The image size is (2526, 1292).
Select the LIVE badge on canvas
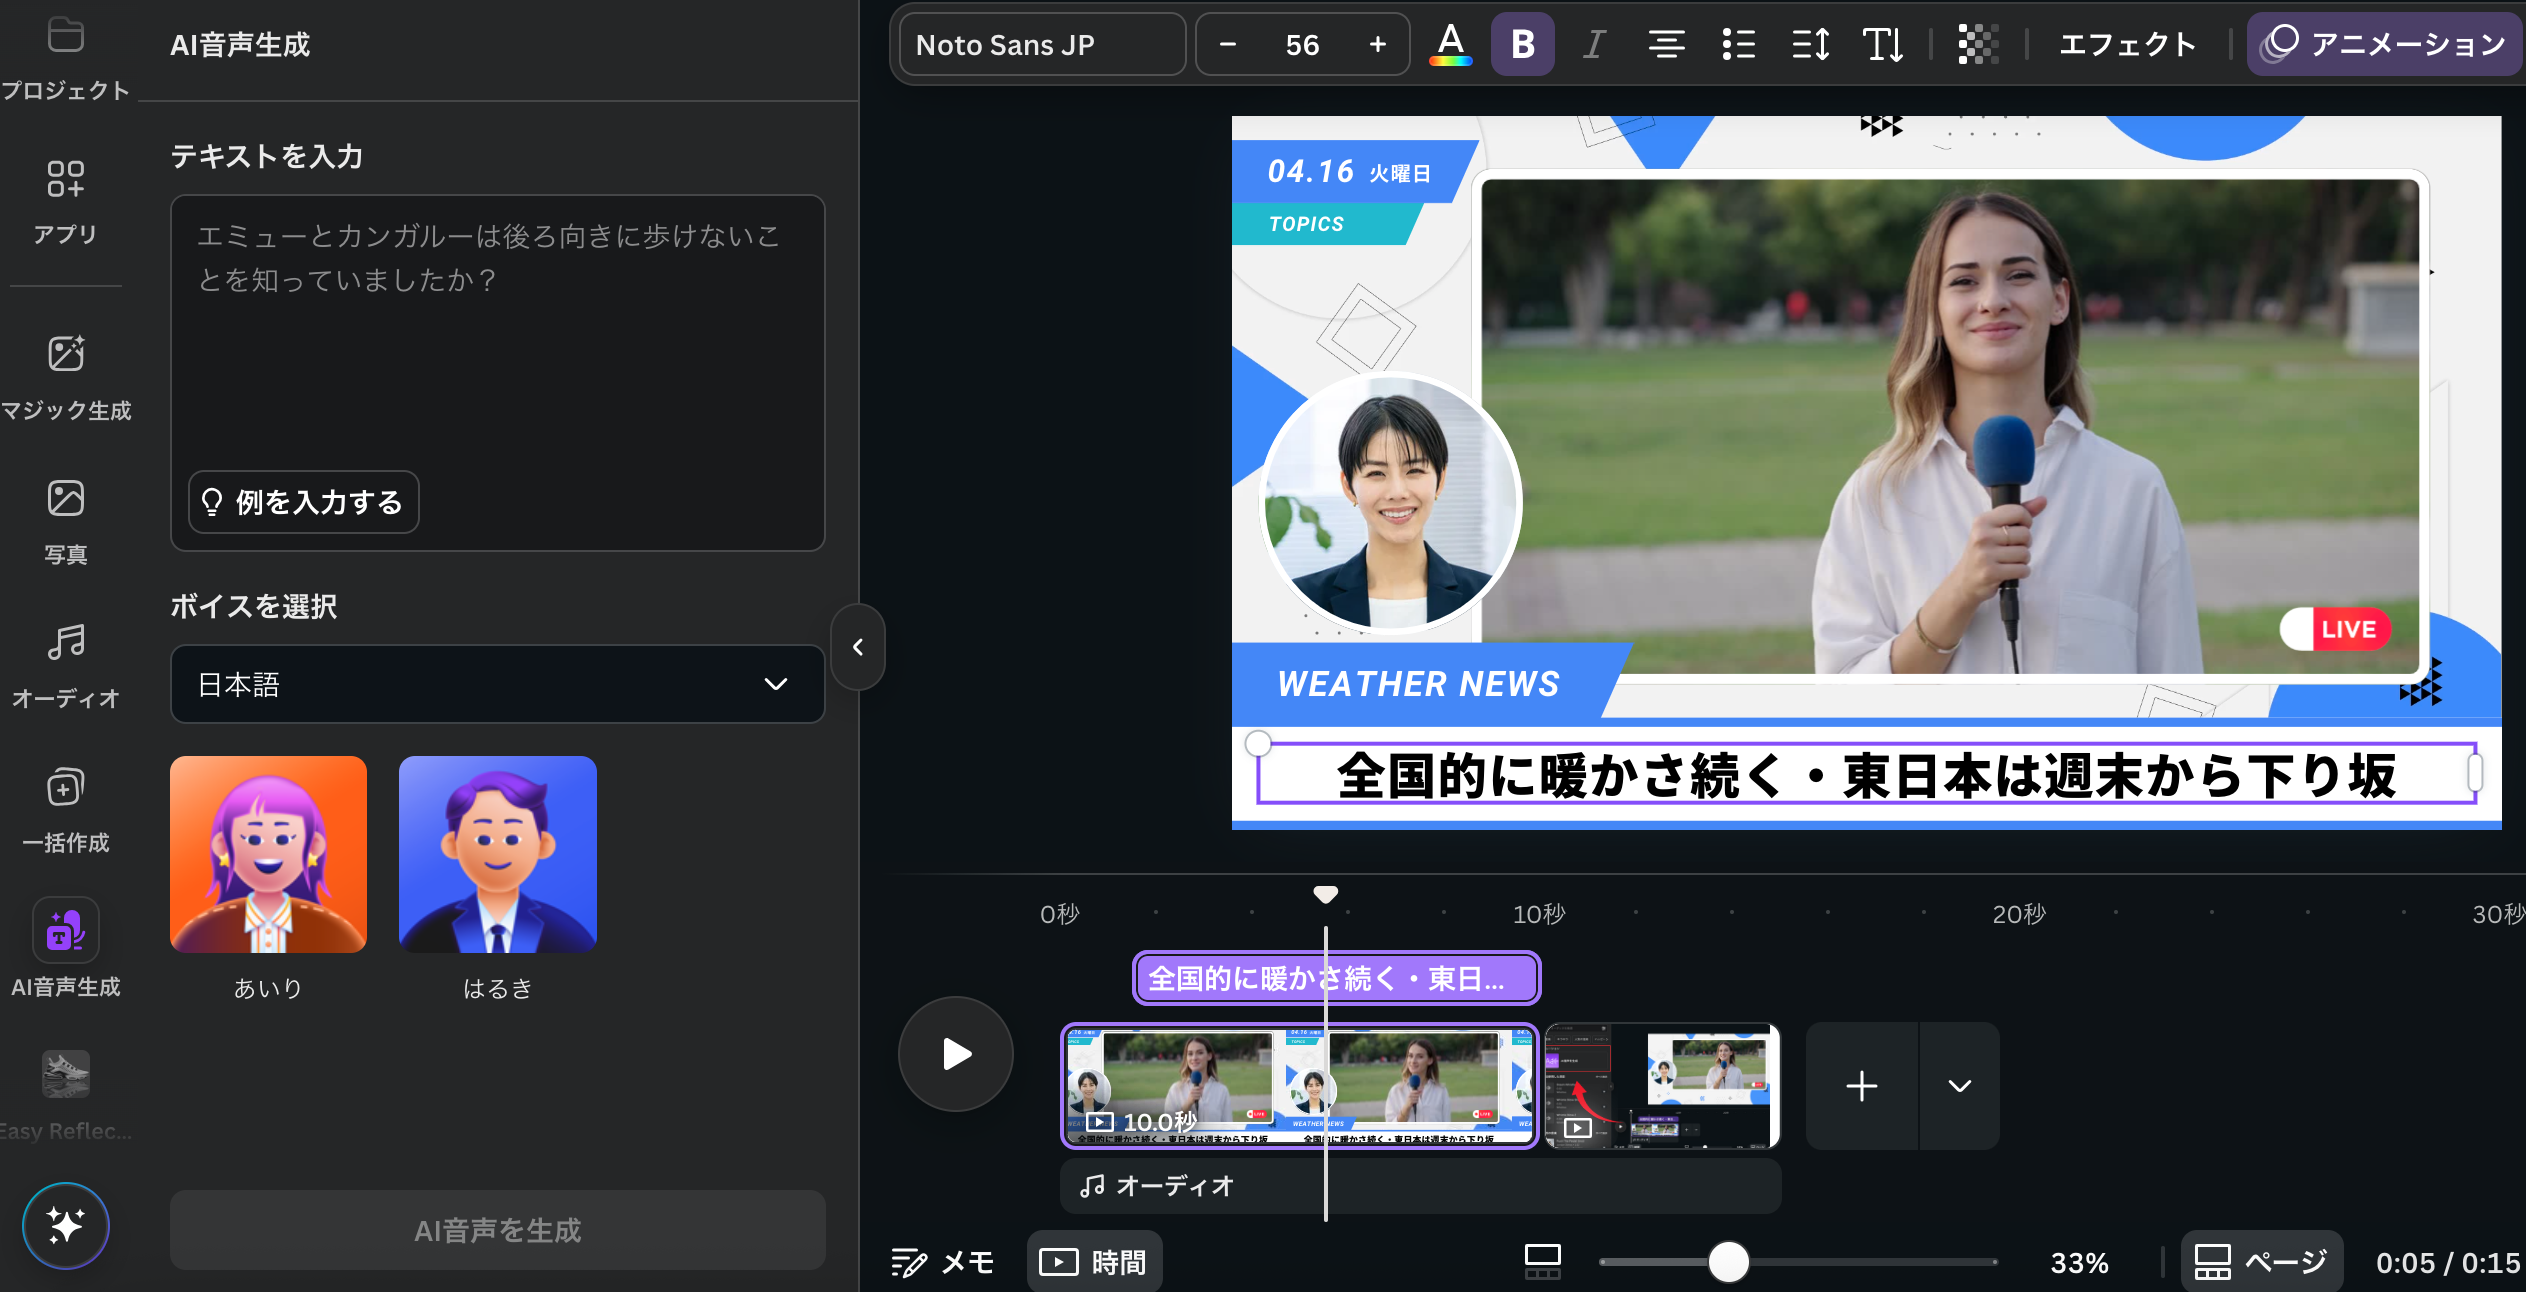[2336, 629]
